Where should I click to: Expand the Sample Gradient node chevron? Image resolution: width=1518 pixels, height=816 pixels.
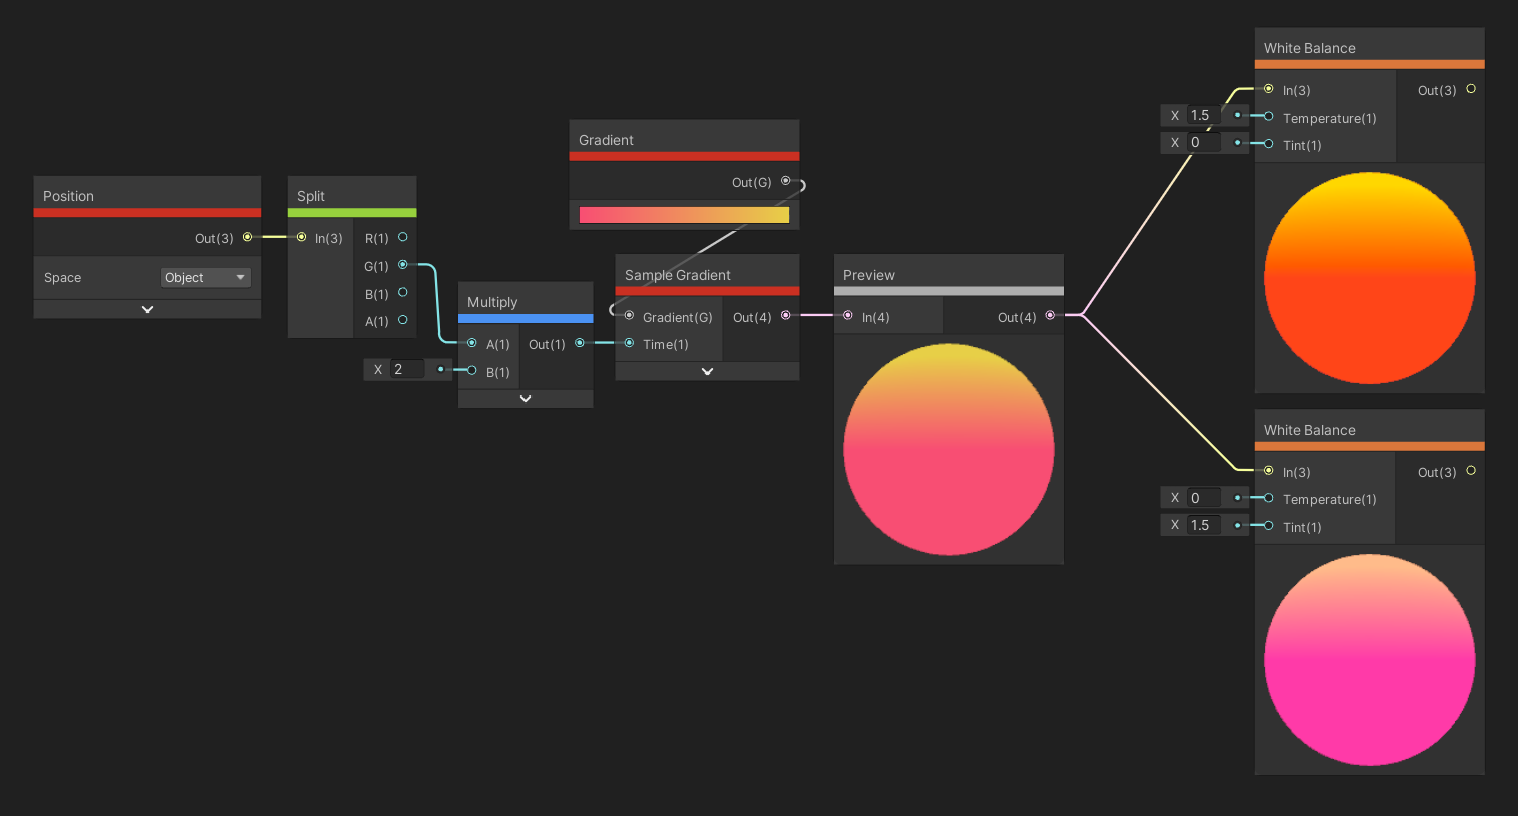coord(707,372)
